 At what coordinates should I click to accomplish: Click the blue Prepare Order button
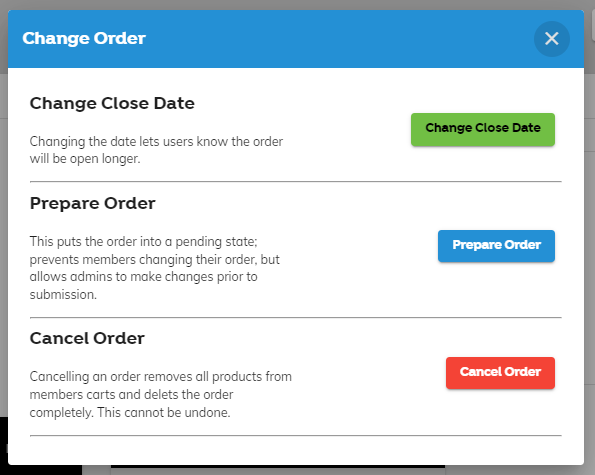[x=496, y=246]
